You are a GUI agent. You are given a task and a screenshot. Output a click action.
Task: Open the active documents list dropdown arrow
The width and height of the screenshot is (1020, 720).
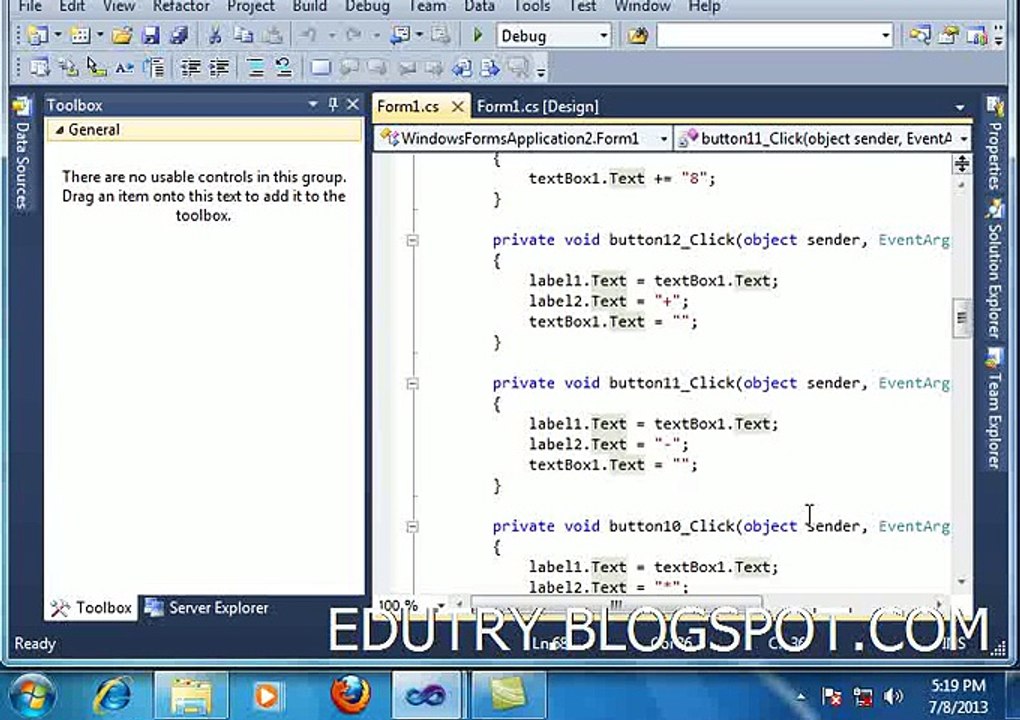point(960,107)
